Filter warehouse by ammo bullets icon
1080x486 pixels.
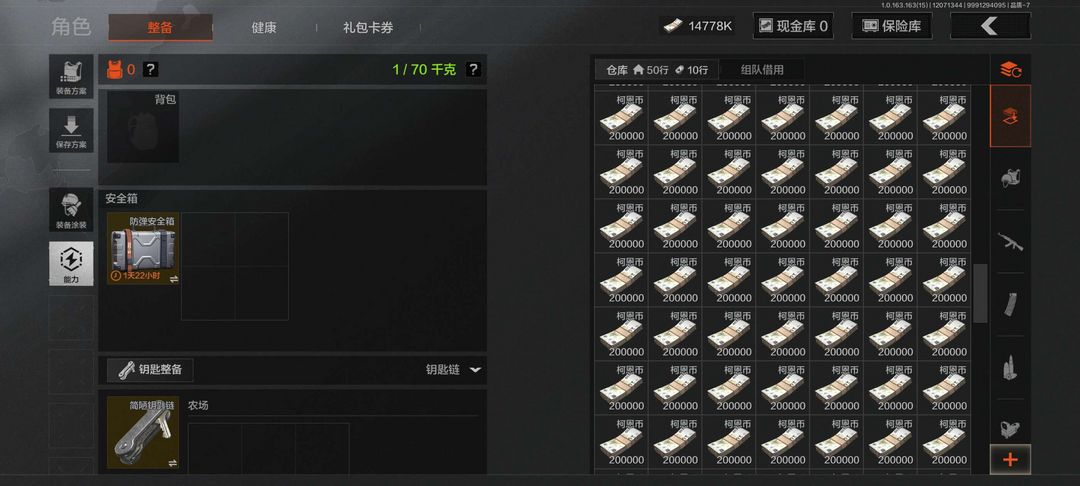click(x=1010, y=368)
